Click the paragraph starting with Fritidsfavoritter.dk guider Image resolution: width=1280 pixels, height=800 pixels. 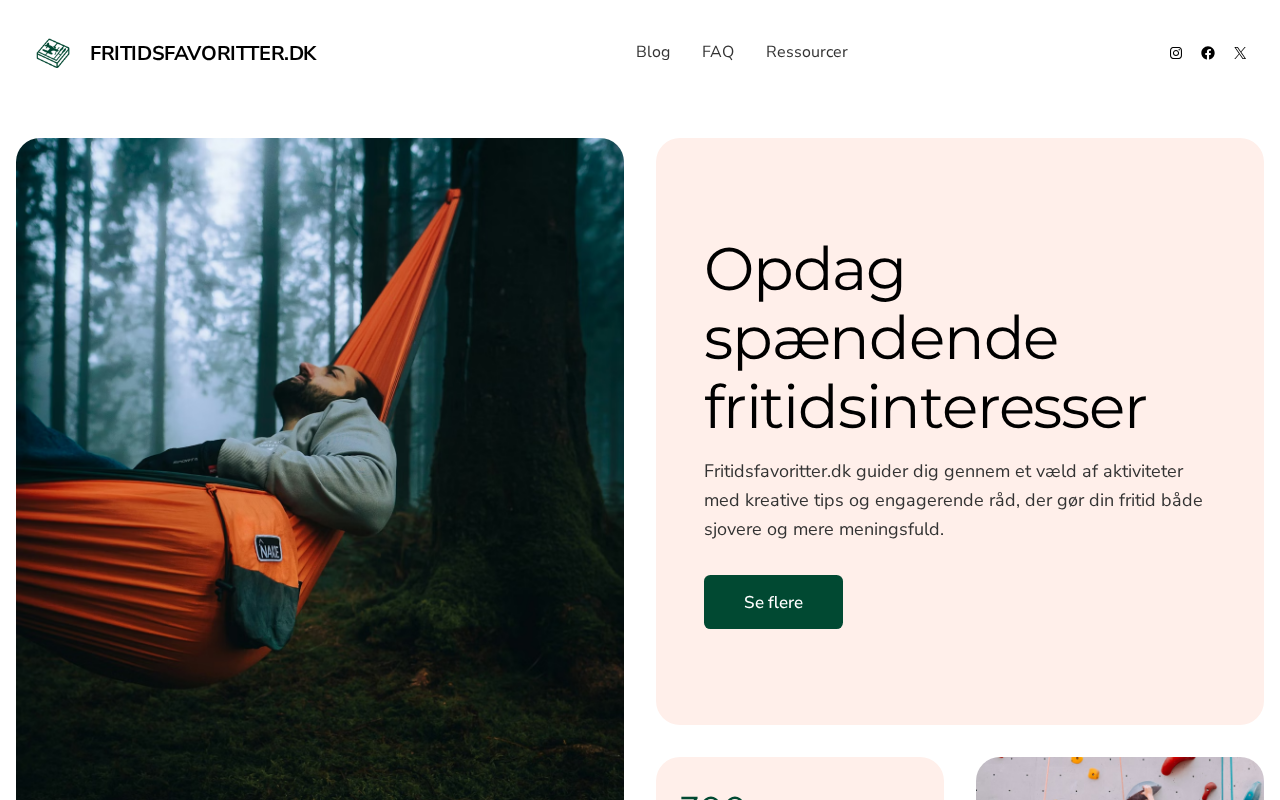tap(953, 500)
